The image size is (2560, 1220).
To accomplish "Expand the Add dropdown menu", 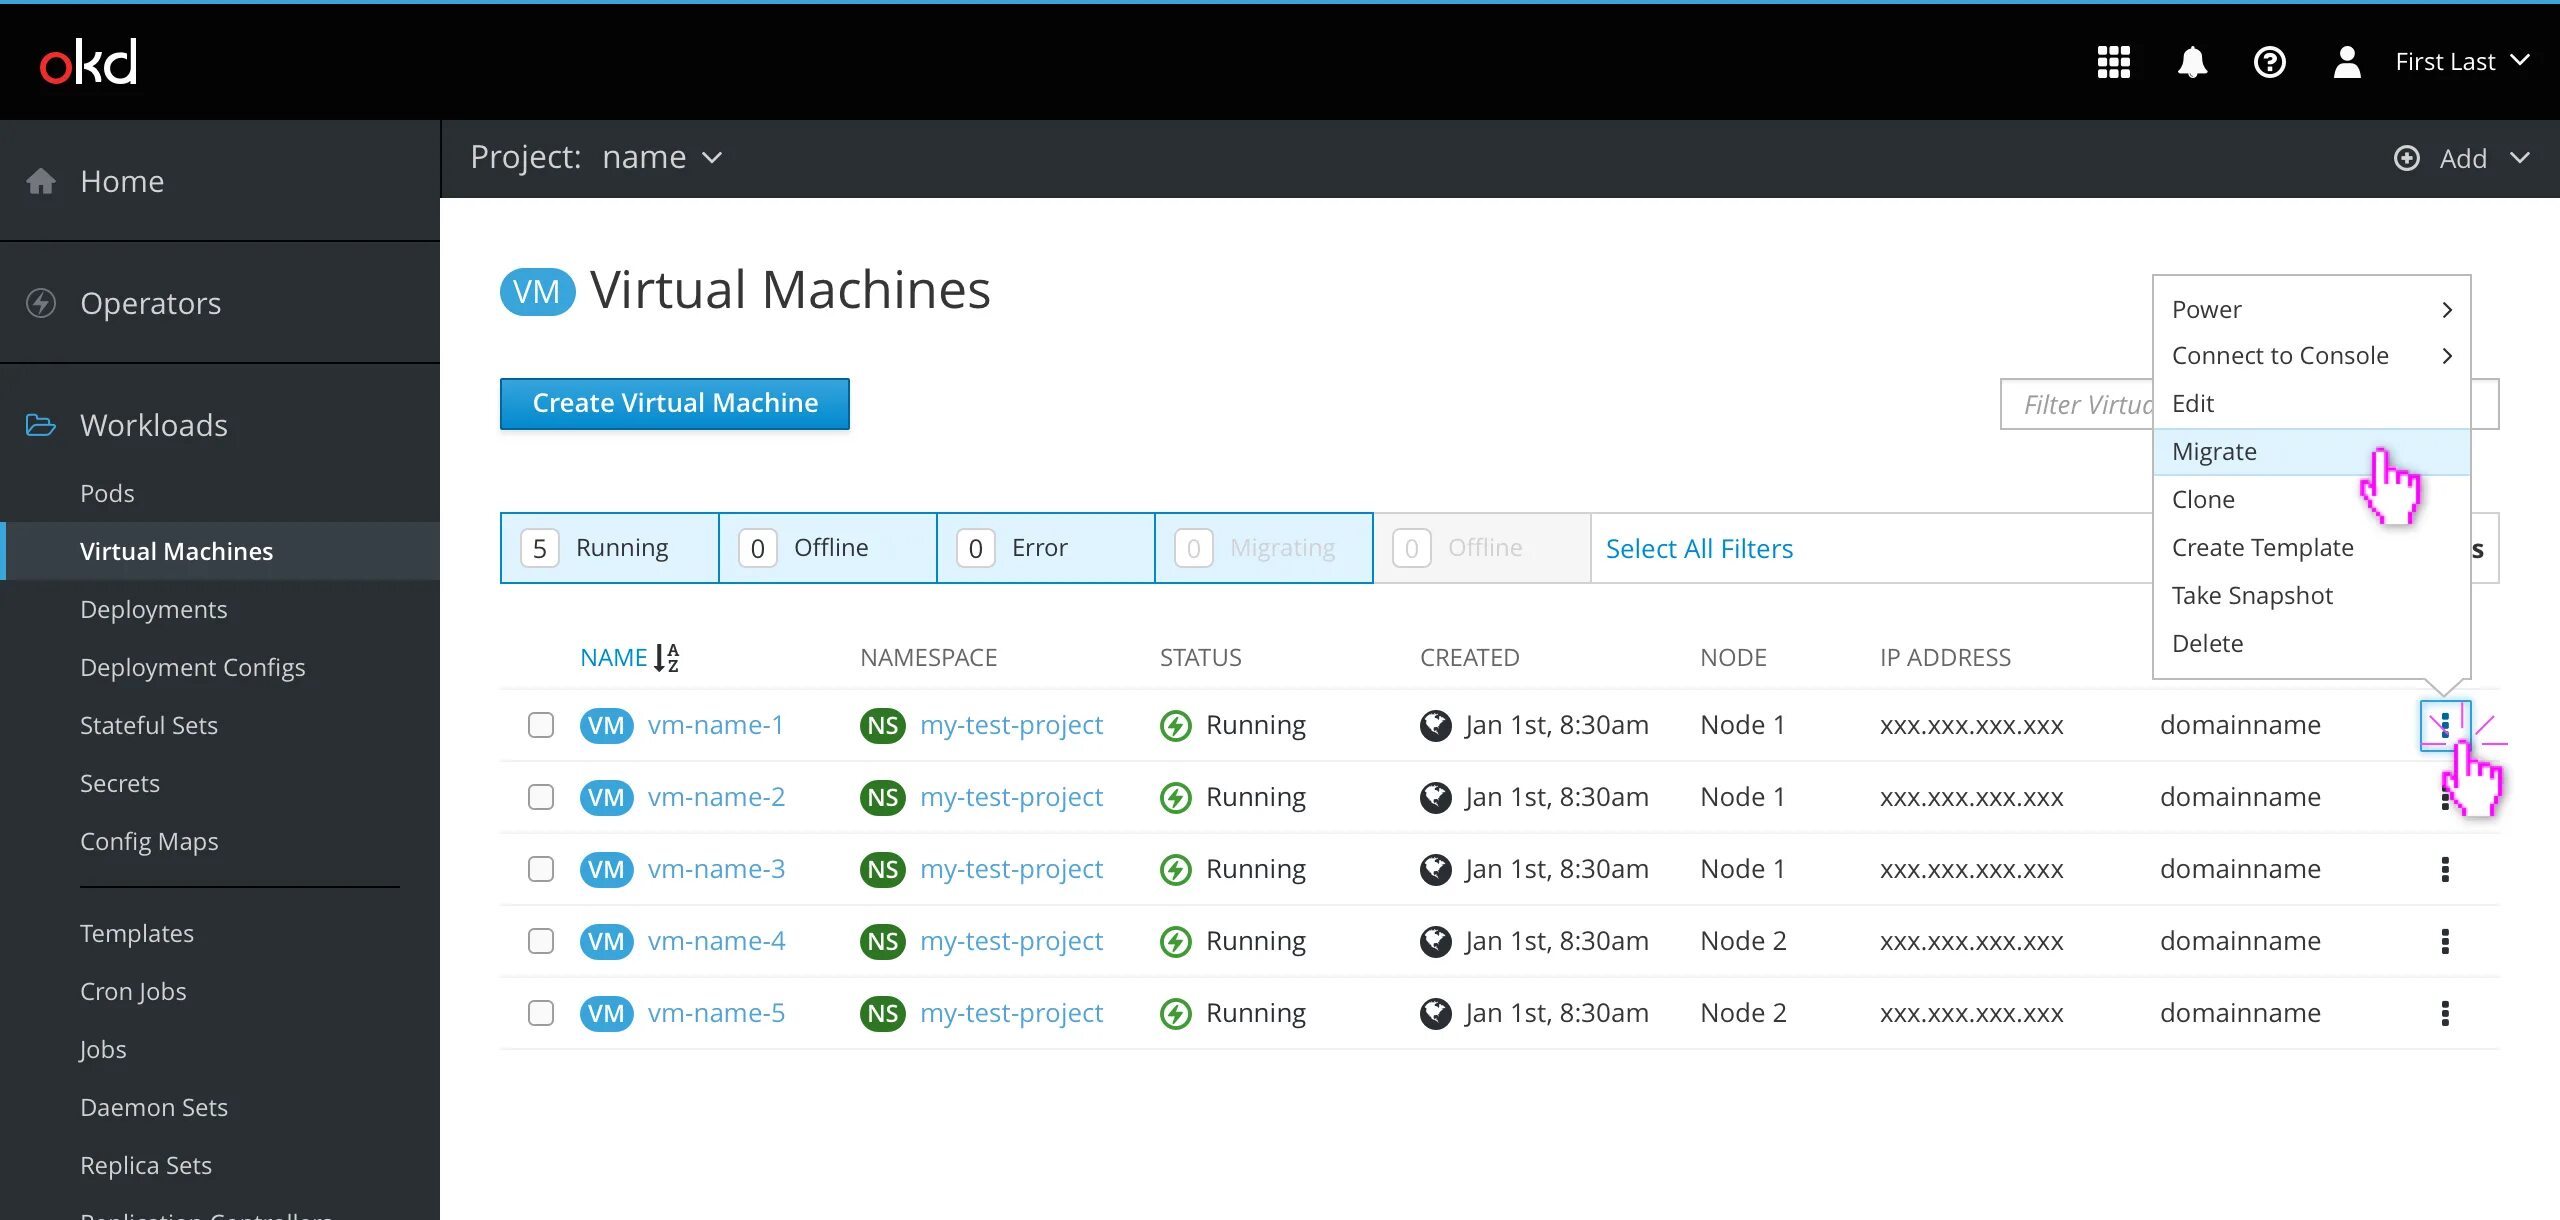I will coord(2462,158).
